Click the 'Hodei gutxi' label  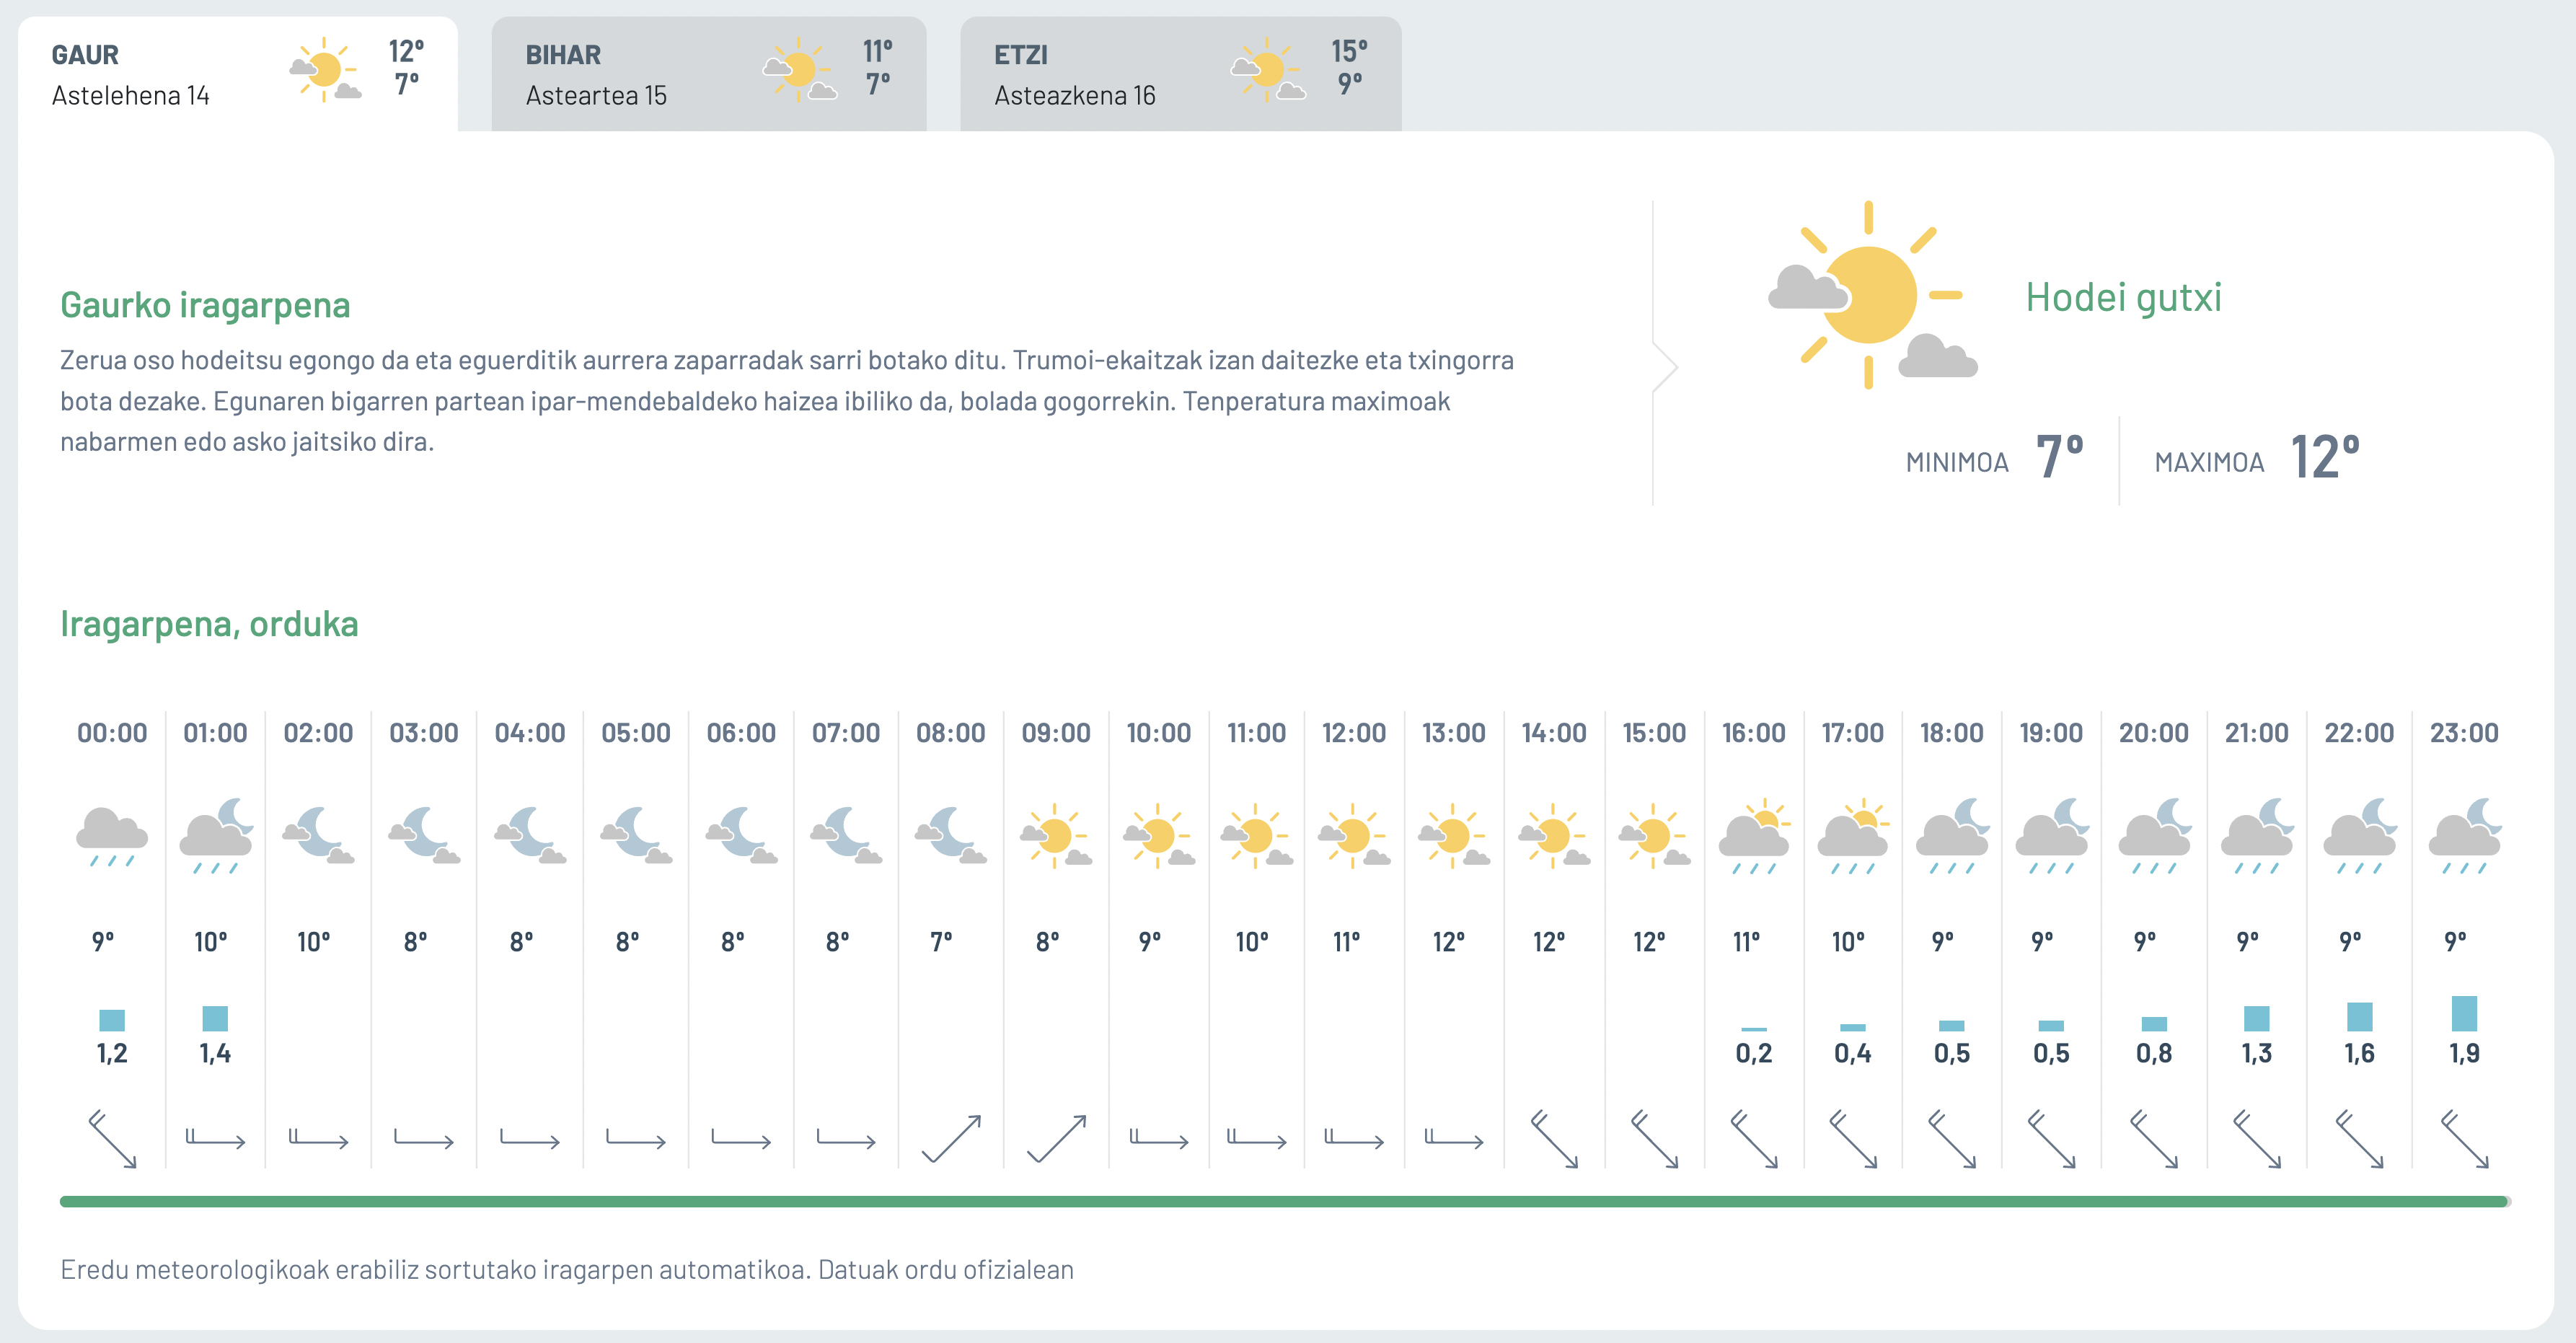click(2124, 297)
